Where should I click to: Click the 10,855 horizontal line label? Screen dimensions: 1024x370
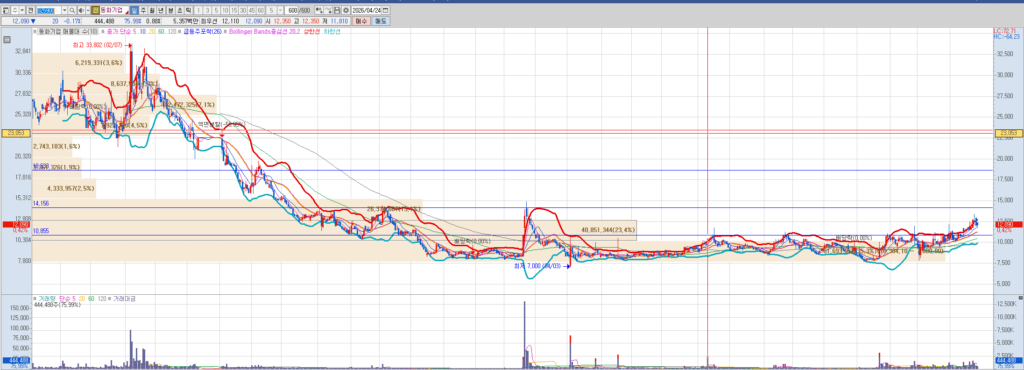pyautogui.click(x=41, y=231)
